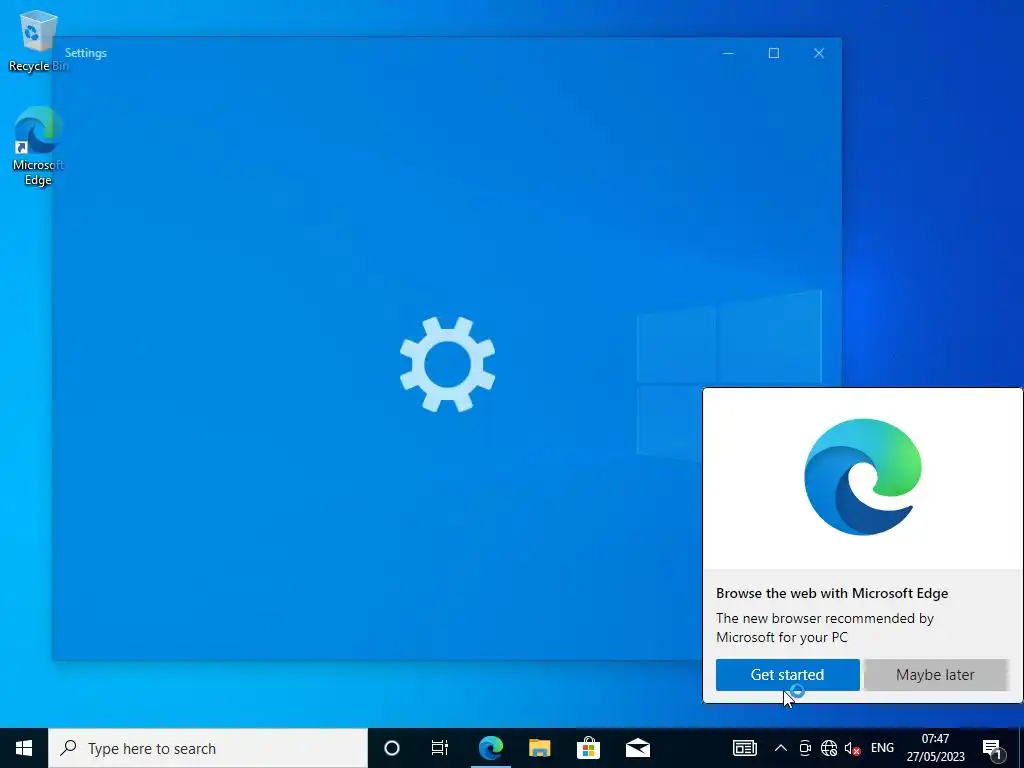
Task: Open the Windows Start menu
Action: pyautogui.click(x=24, y=748)
